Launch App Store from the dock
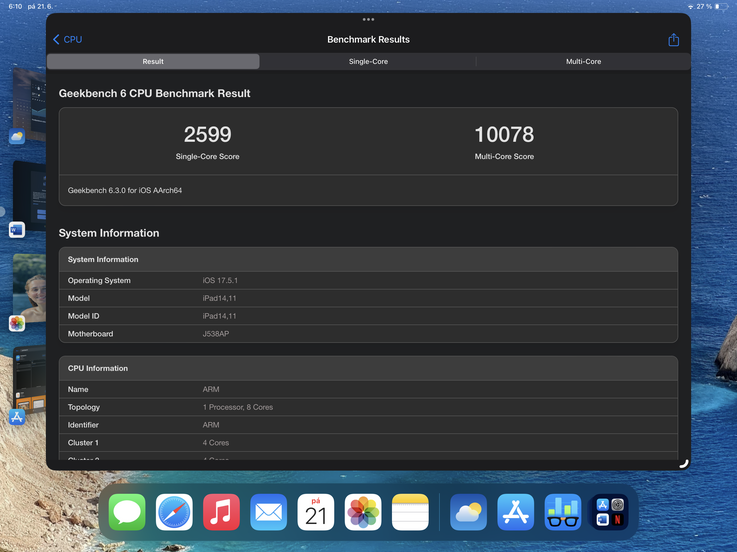The image size is (737, 552). tap(516, 512)
